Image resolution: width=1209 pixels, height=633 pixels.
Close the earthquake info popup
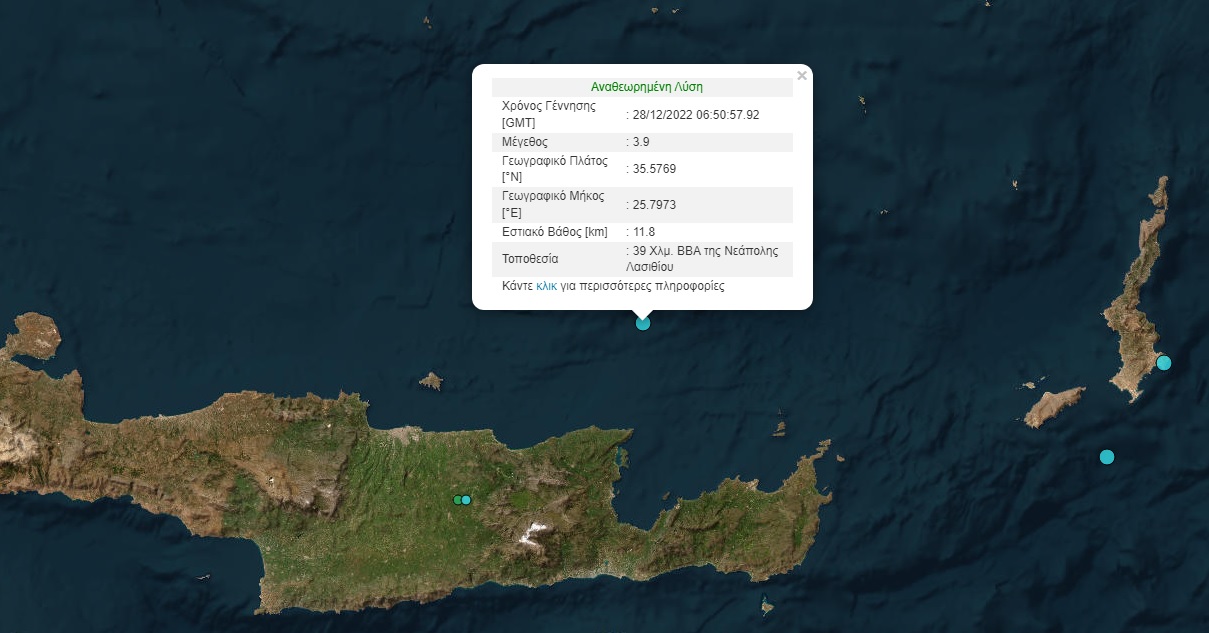(x=801, y=75)
